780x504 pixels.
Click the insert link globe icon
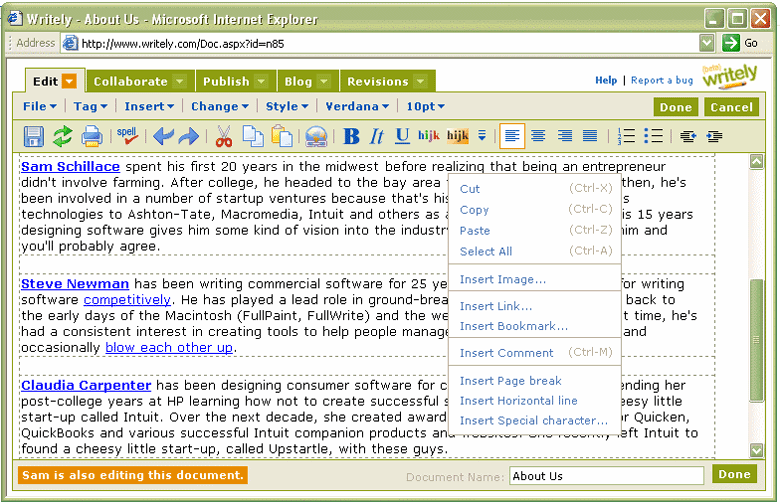pos(316,136)
